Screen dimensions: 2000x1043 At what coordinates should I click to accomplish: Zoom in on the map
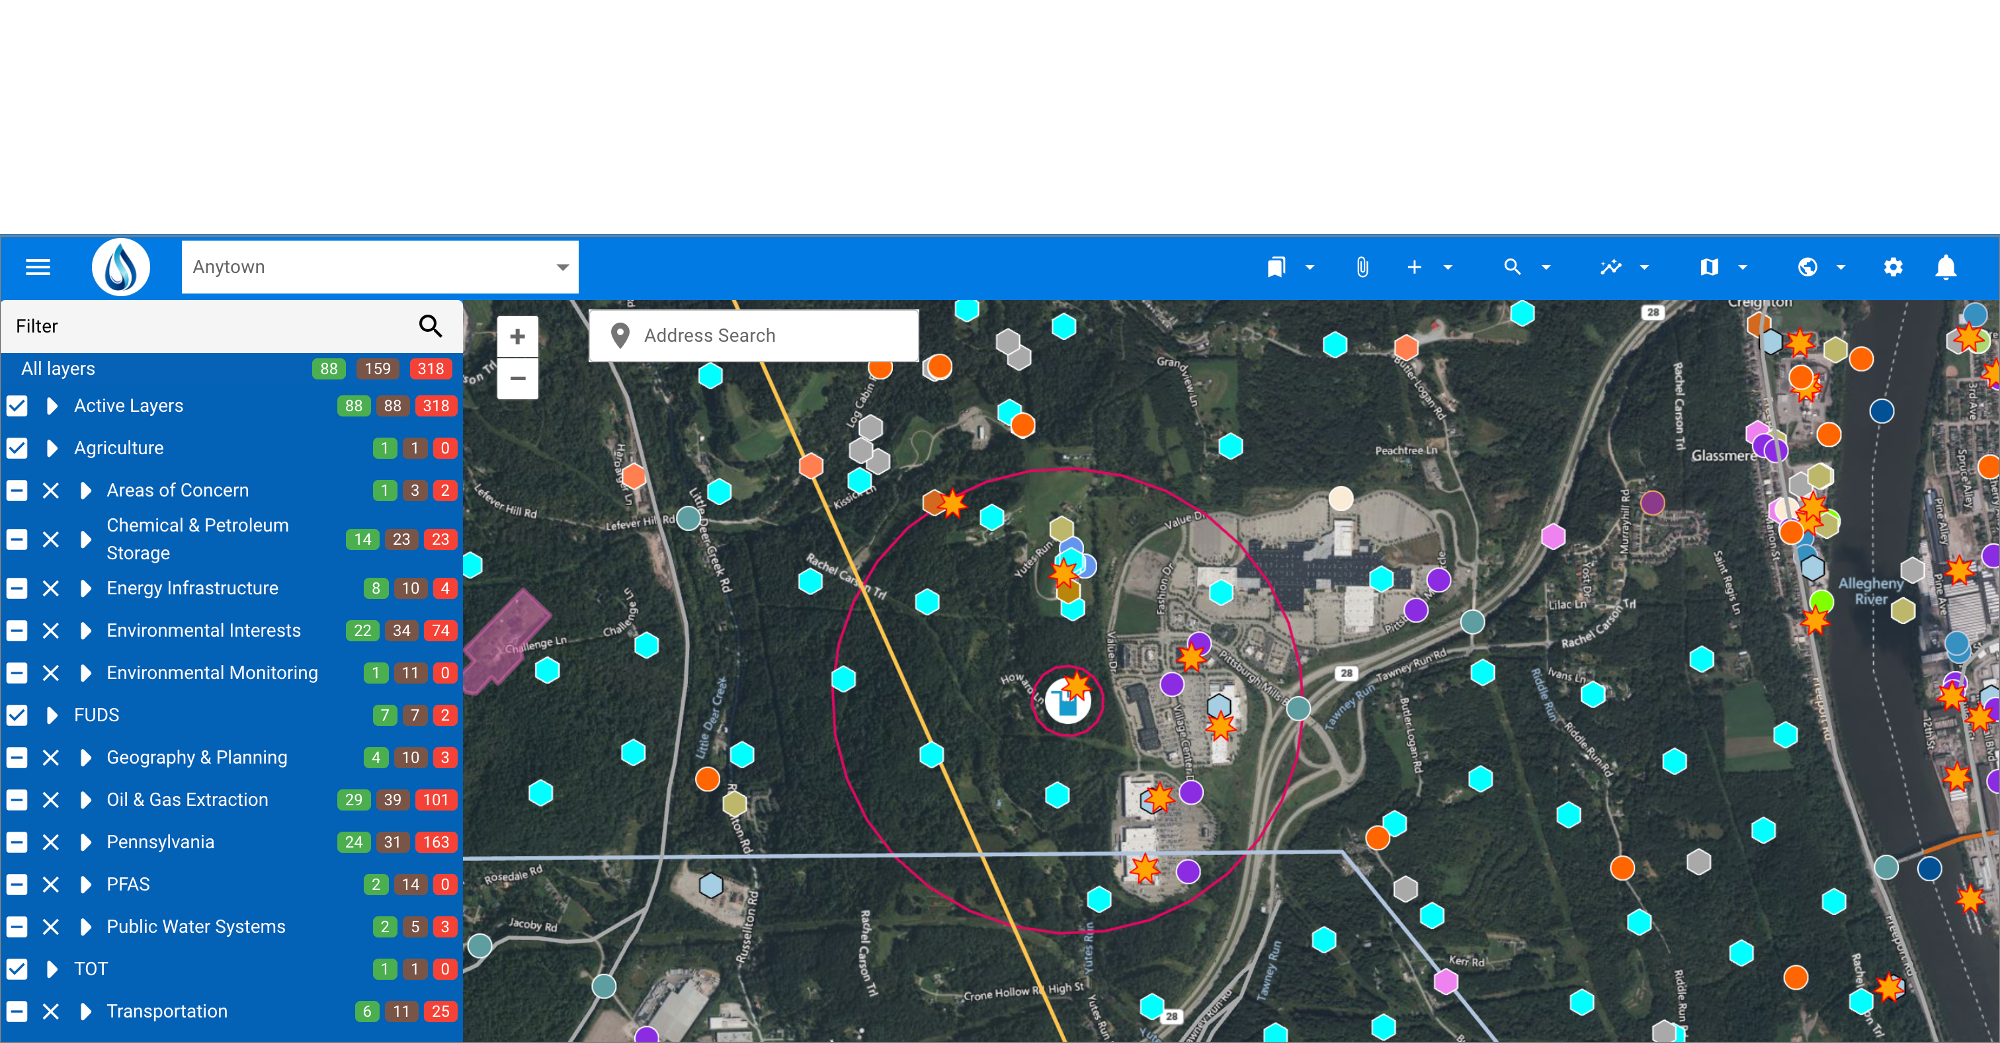(518, 337)
